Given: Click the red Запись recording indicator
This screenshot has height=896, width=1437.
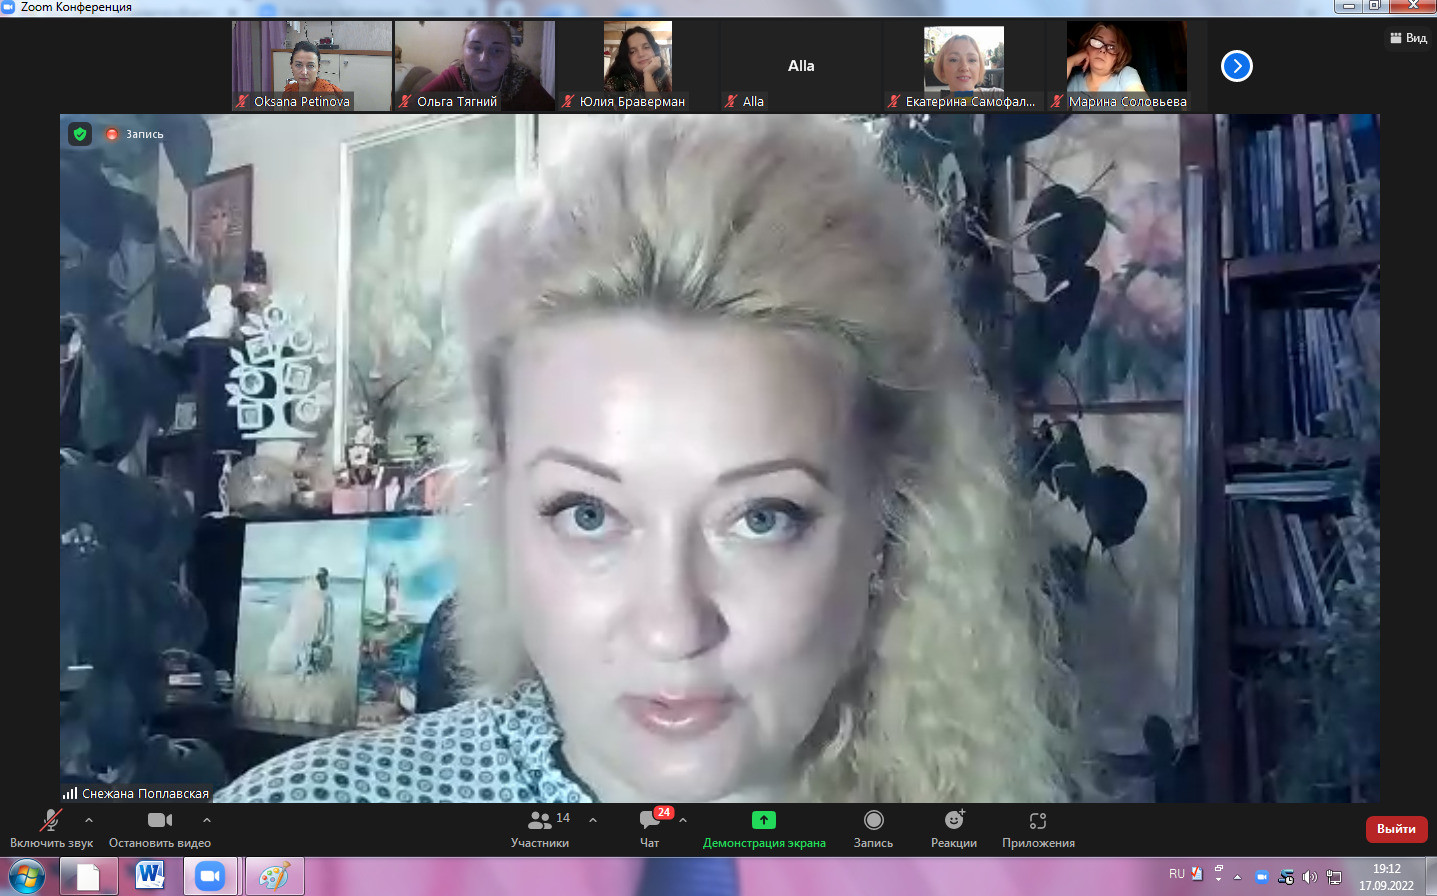Looking at the screenshot, I should [x=135, y=134].
